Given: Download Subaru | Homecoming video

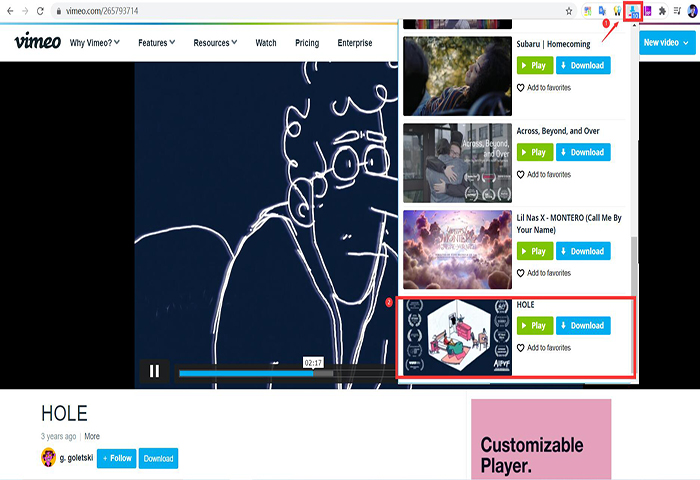Looking at the screenshot, I should (x=583, y=65).
